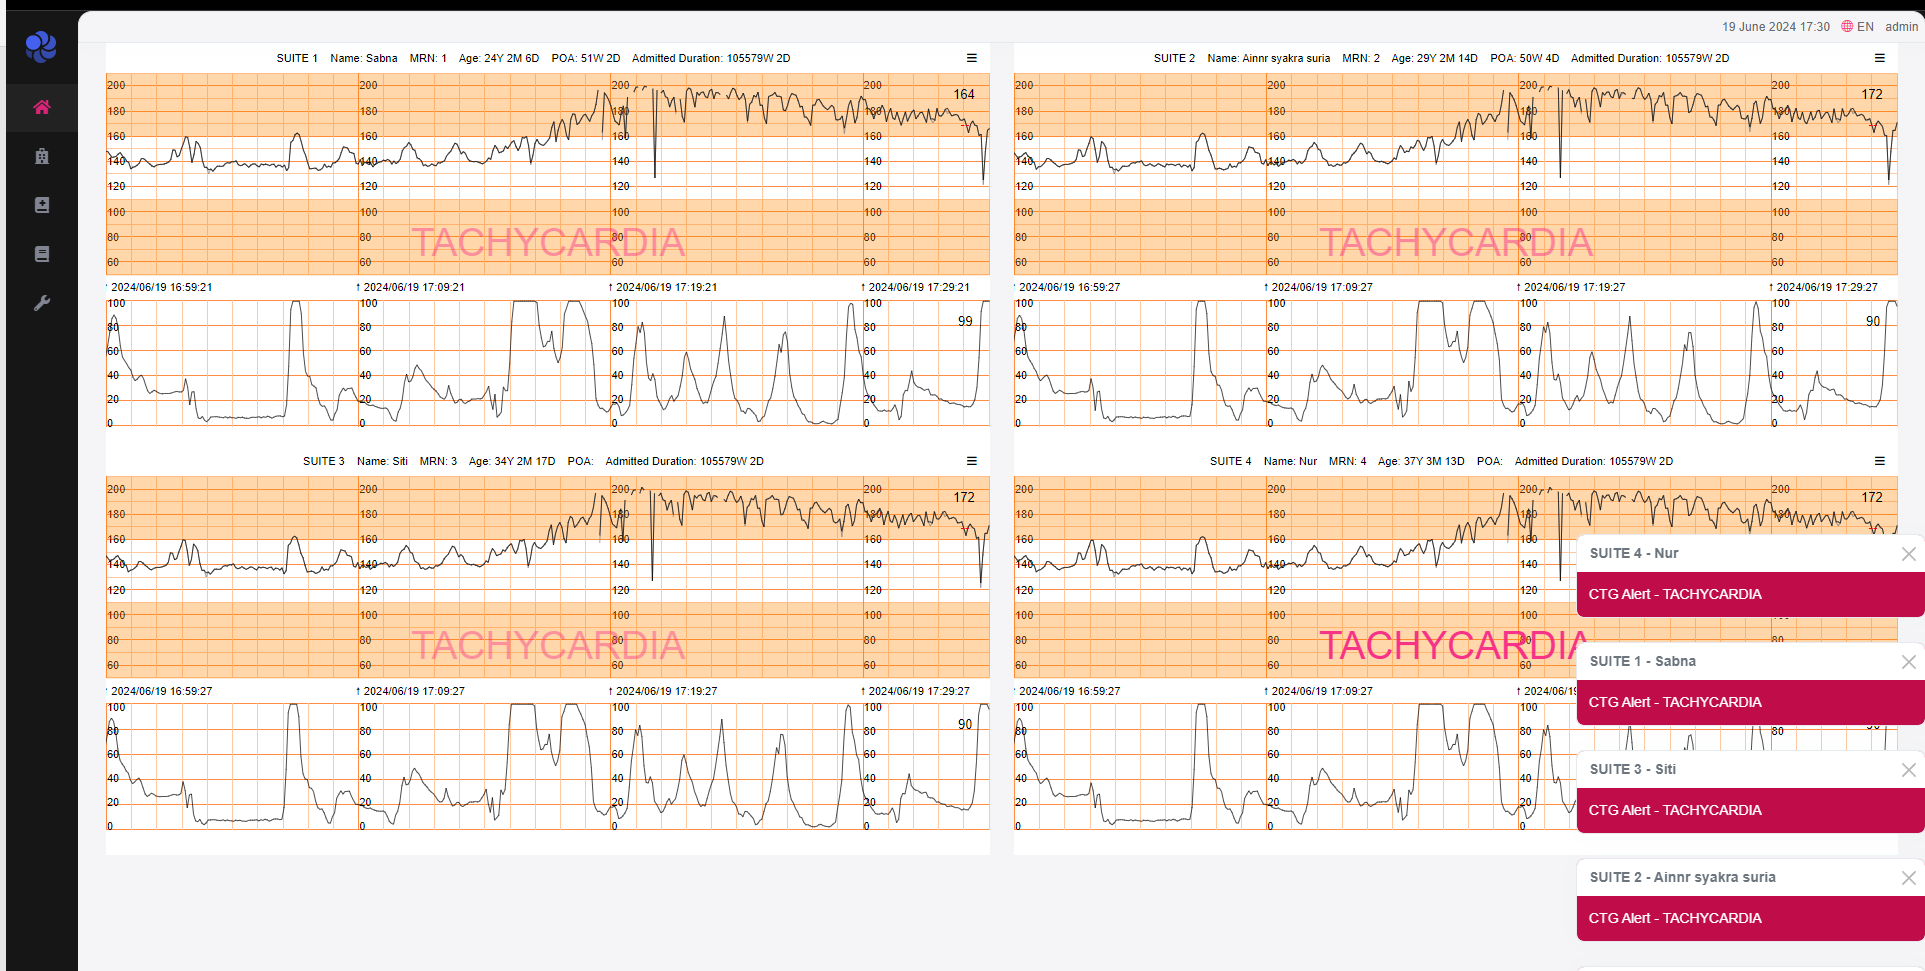Image resolution: width=1925 pixels, height=971 pixels.
Task: Click the admin user label
Action: coord(1901,27)
